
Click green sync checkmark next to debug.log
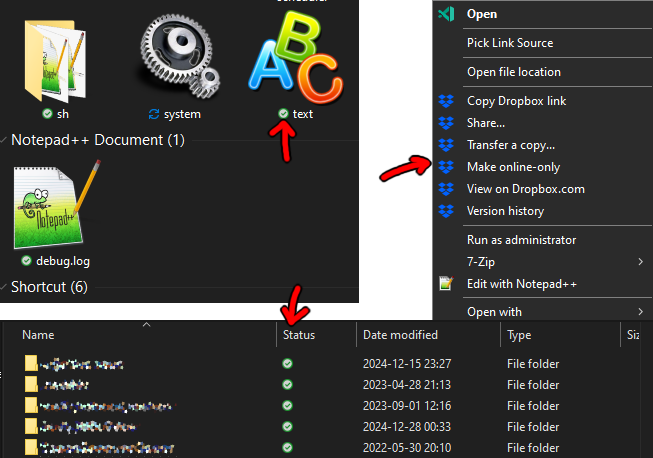click(x=27, y=261)
